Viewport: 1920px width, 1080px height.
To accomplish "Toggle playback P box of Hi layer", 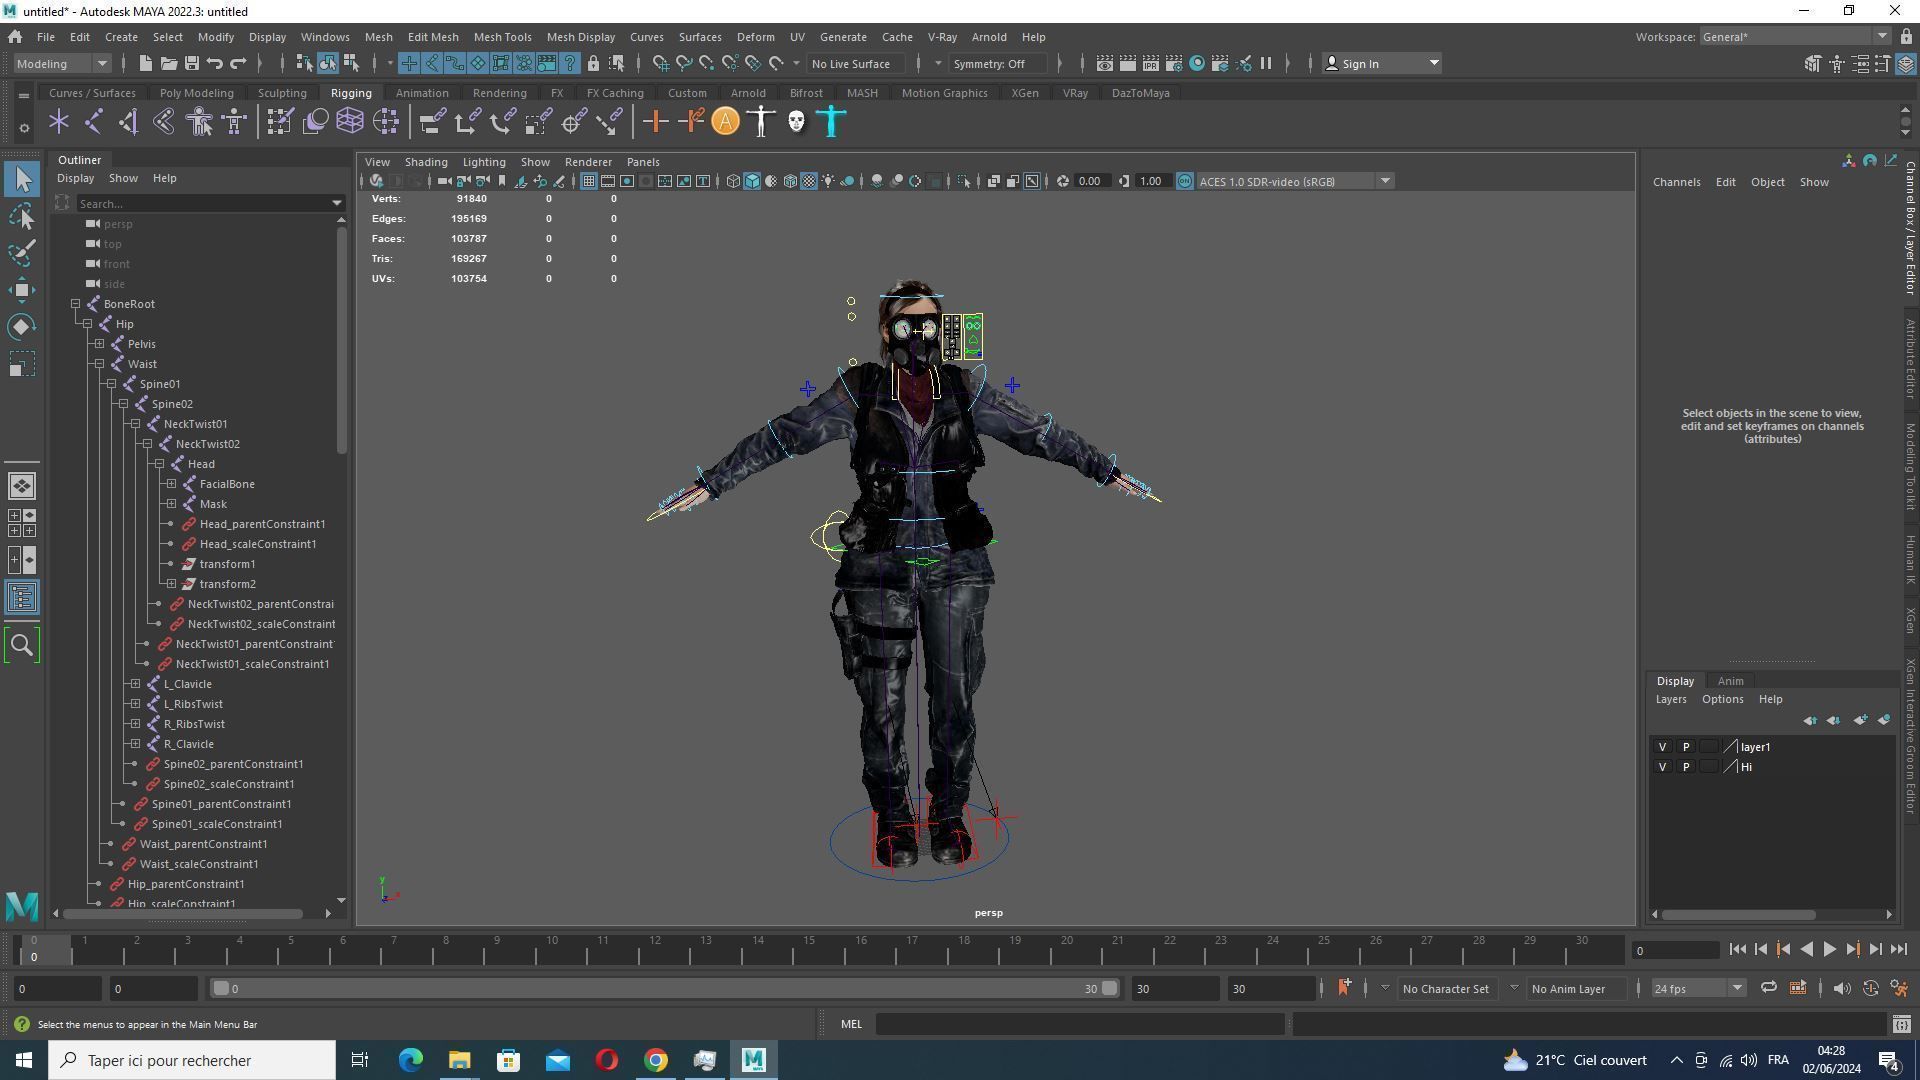I will [1686, 767].
